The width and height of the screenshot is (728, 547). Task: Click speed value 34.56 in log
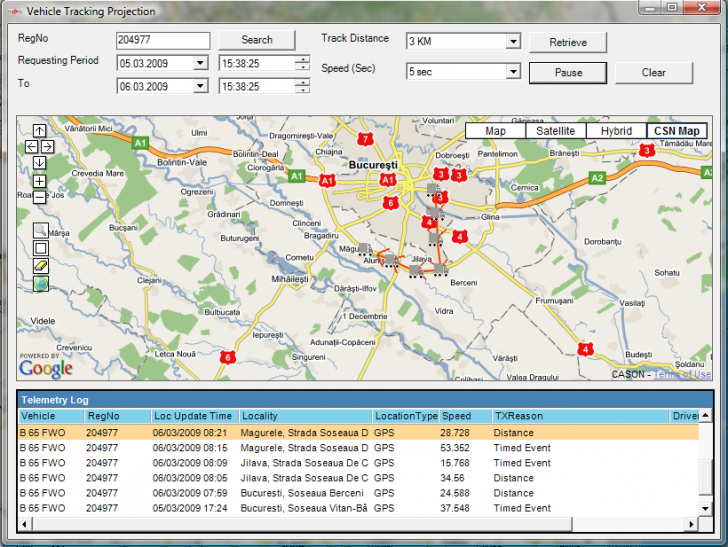point(452,478)
